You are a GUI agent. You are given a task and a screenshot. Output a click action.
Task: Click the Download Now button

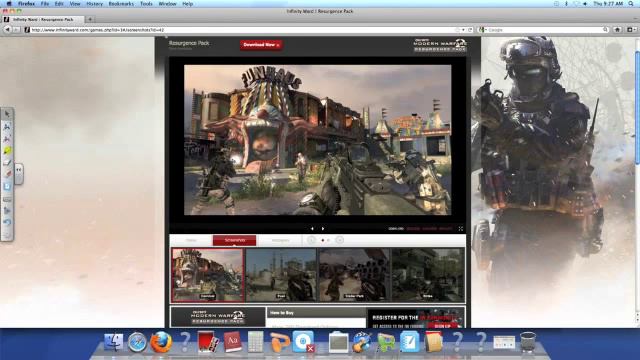[261, 45]
